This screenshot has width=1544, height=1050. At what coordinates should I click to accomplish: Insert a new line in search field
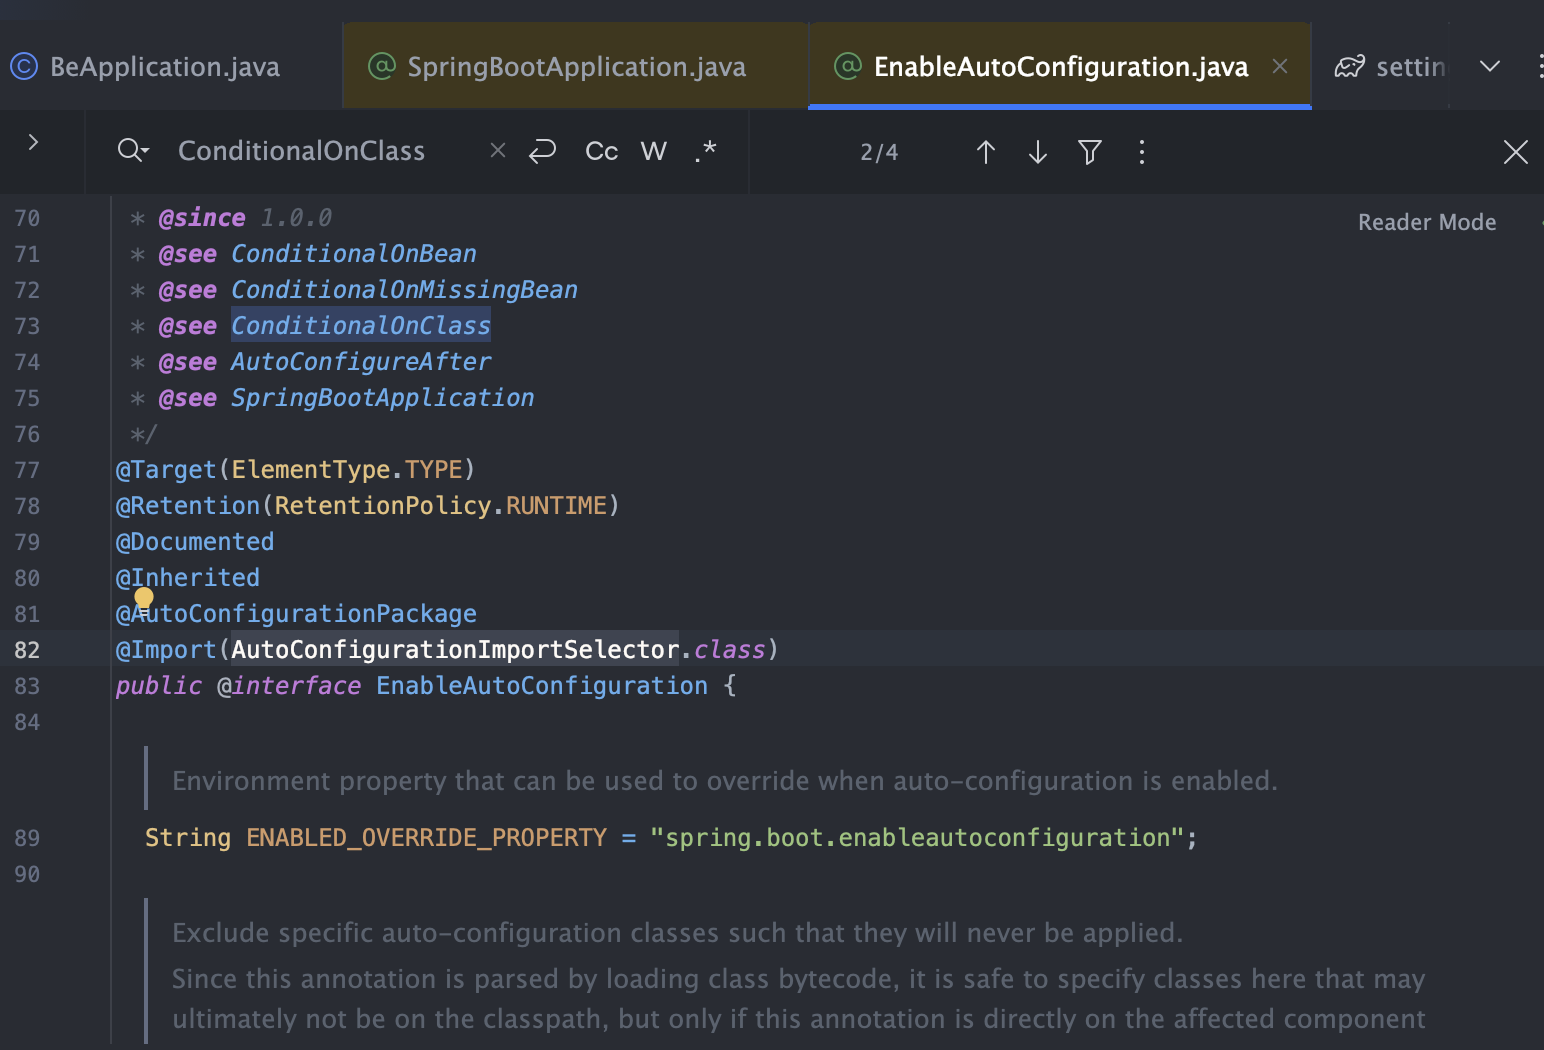[542, 151]
